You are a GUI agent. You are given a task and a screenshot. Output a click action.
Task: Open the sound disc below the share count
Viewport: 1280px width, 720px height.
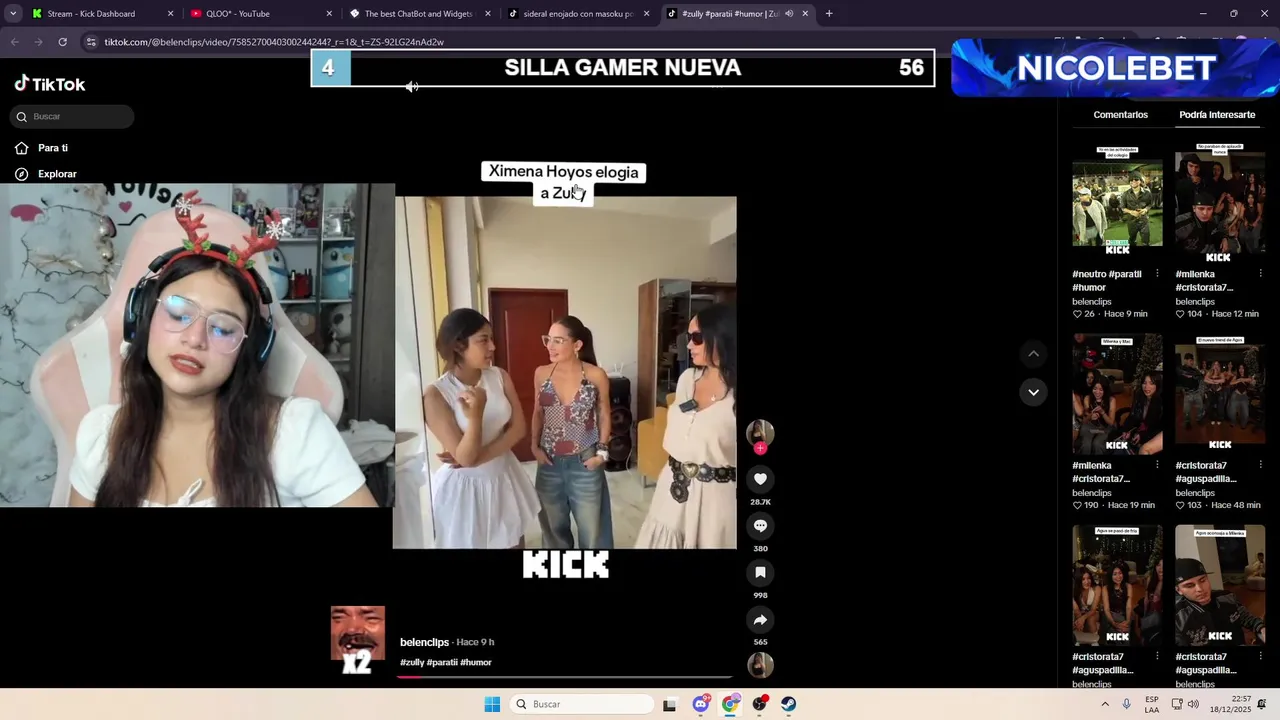click(x=760, y=665)
